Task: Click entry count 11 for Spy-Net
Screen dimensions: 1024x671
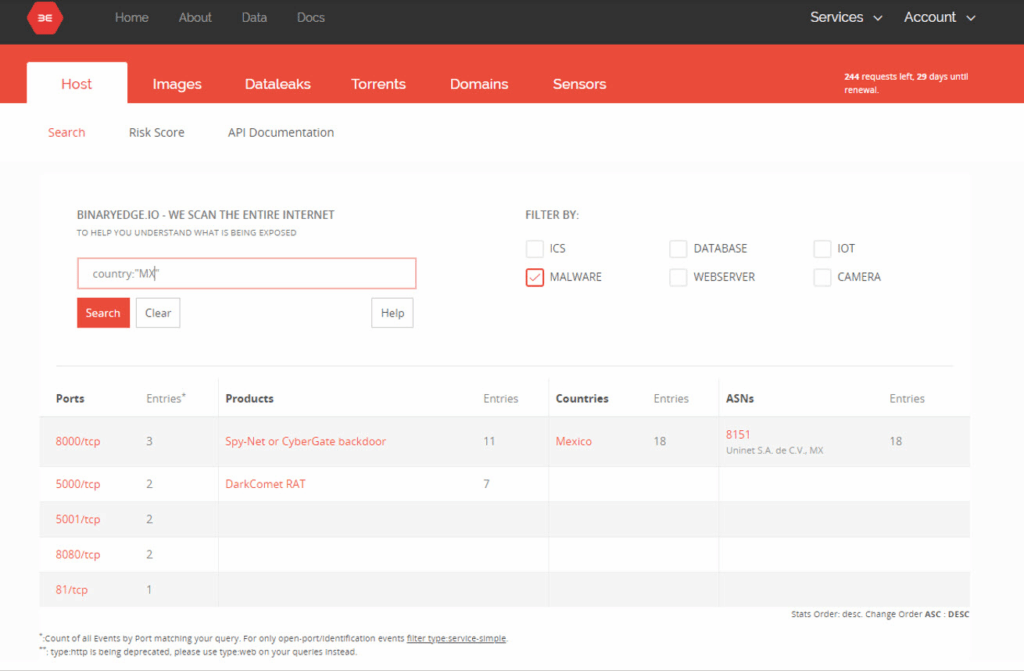Action: [x=489, y=442]
